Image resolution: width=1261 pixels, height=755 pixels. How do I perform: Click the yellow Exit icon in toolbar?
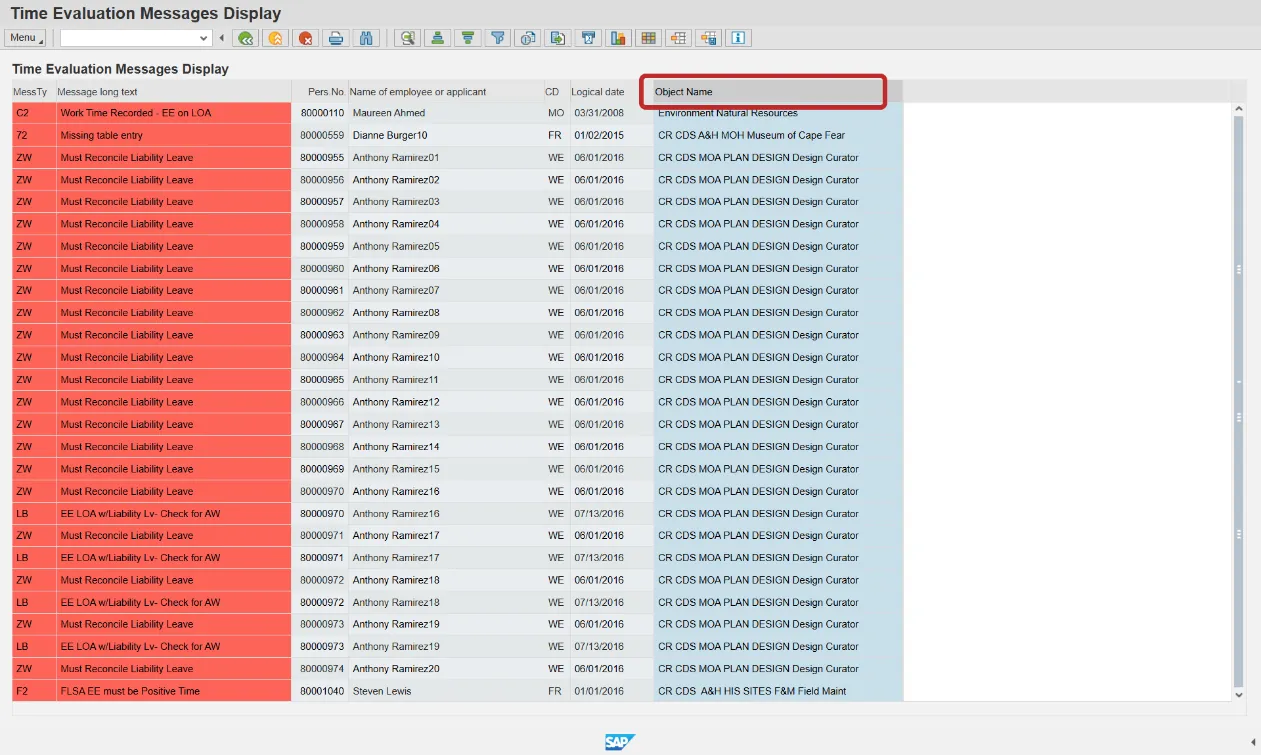(275, 38)
